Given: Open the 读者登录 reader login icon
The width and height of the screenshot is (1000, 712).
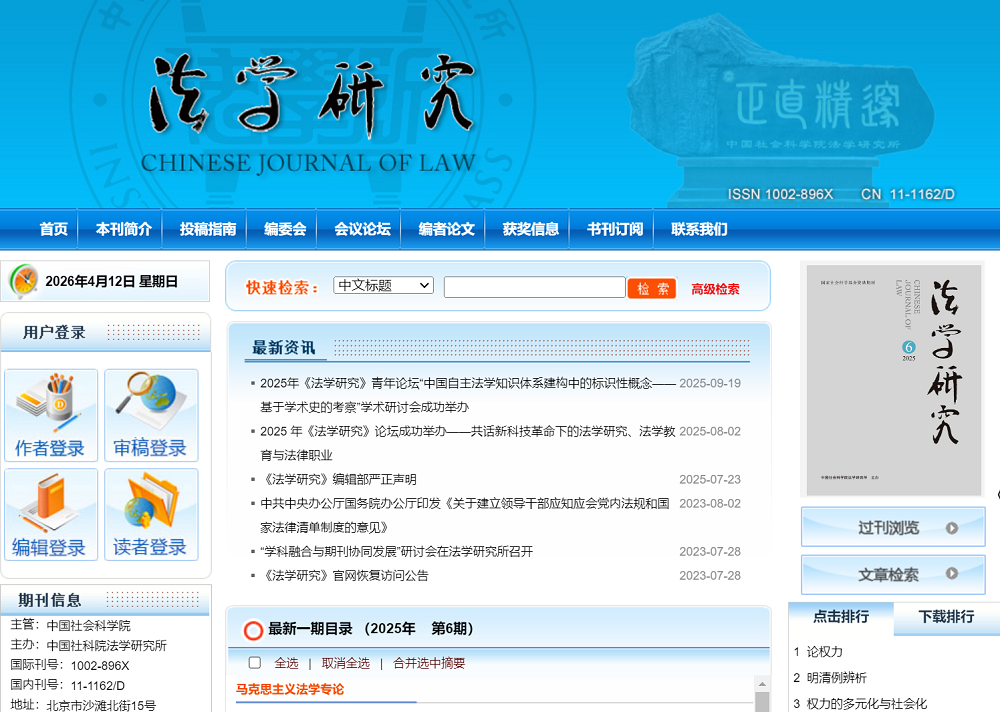Looking at the screenshot, I should [x=151, y=515].
